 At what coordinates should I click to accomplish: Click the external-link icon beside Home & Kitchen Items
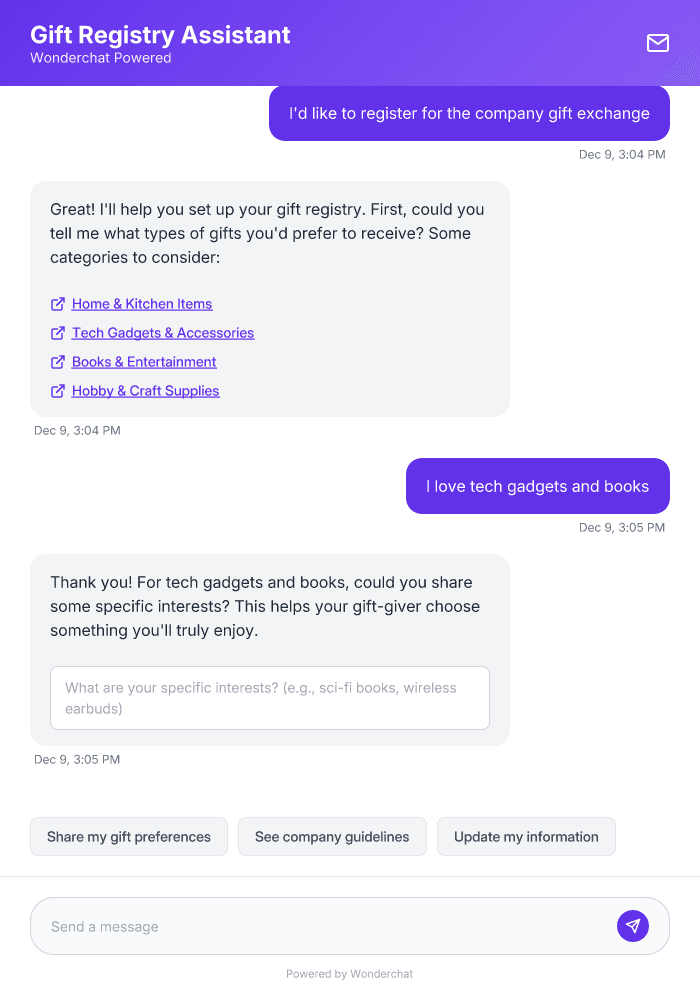[57, 303]
